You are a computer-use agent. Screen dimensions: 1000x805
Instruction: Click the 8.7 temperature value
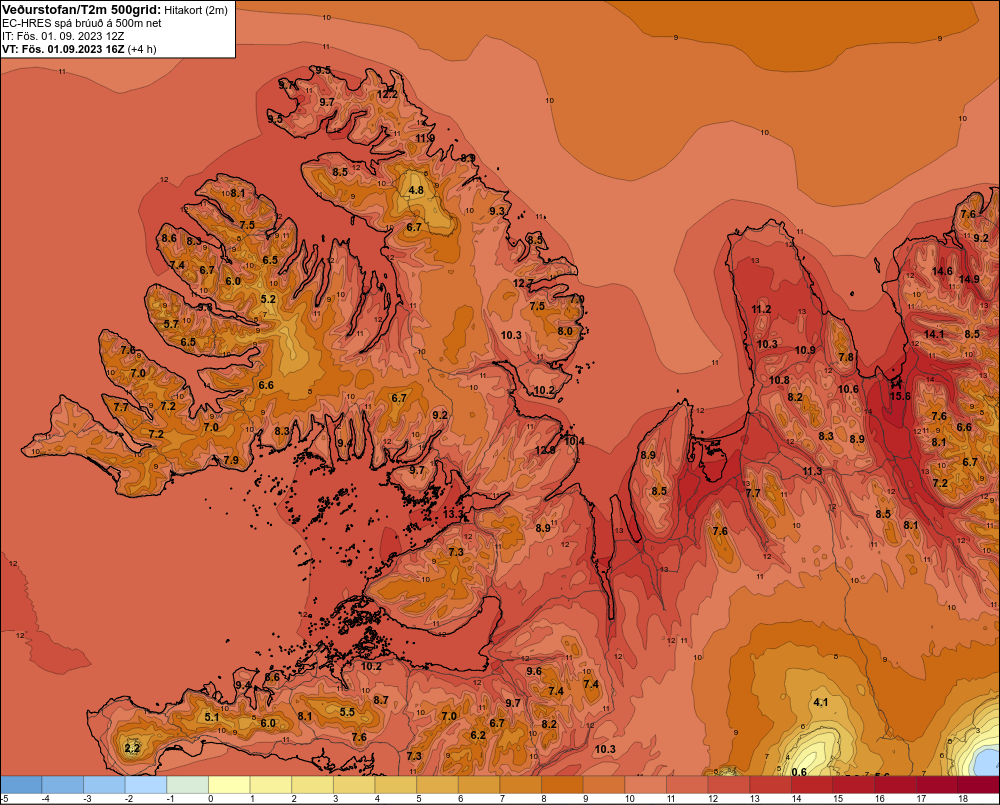pyautogui.click(x=381, y=700)
